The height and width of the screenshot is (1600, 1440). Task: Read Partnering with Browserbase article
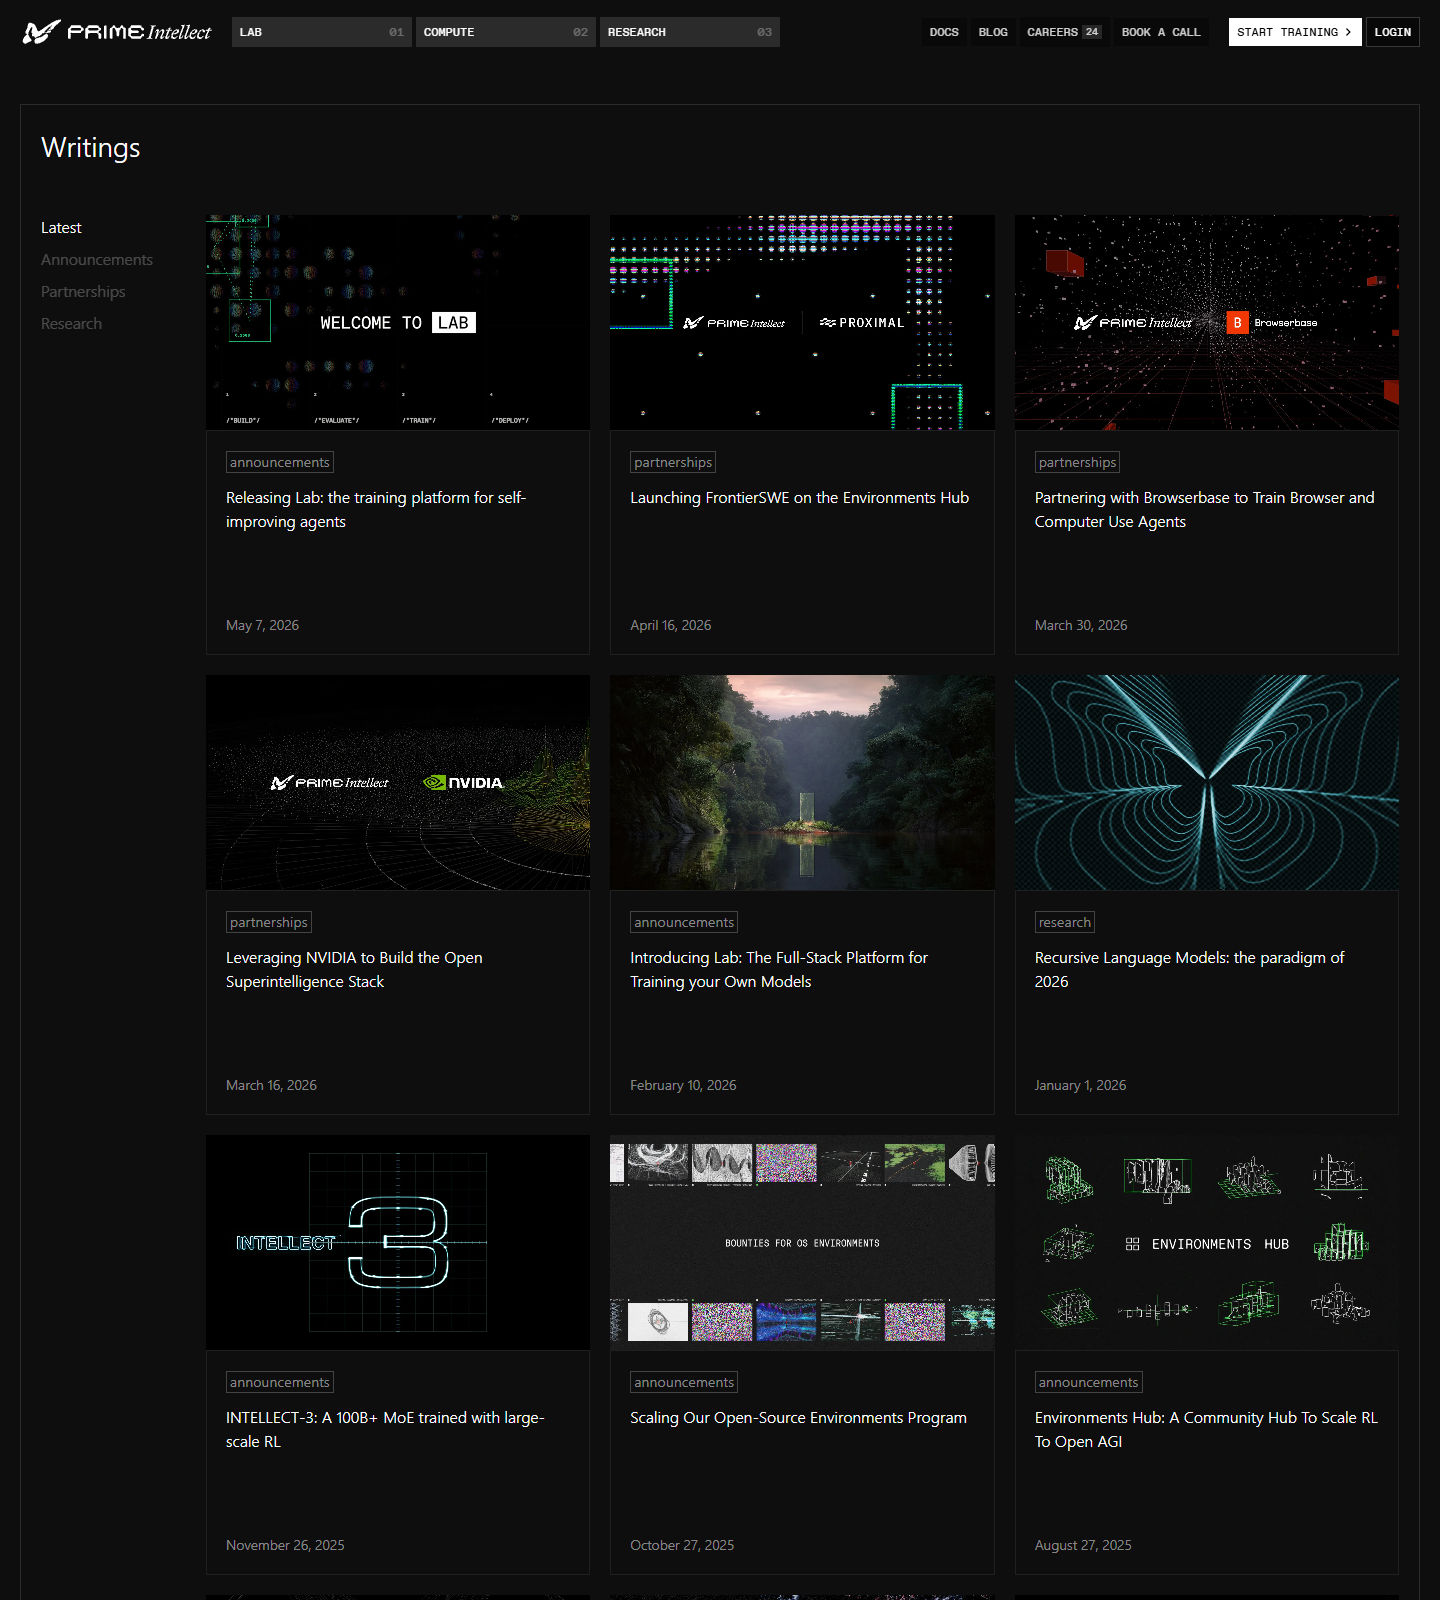tap(1204, 510)
